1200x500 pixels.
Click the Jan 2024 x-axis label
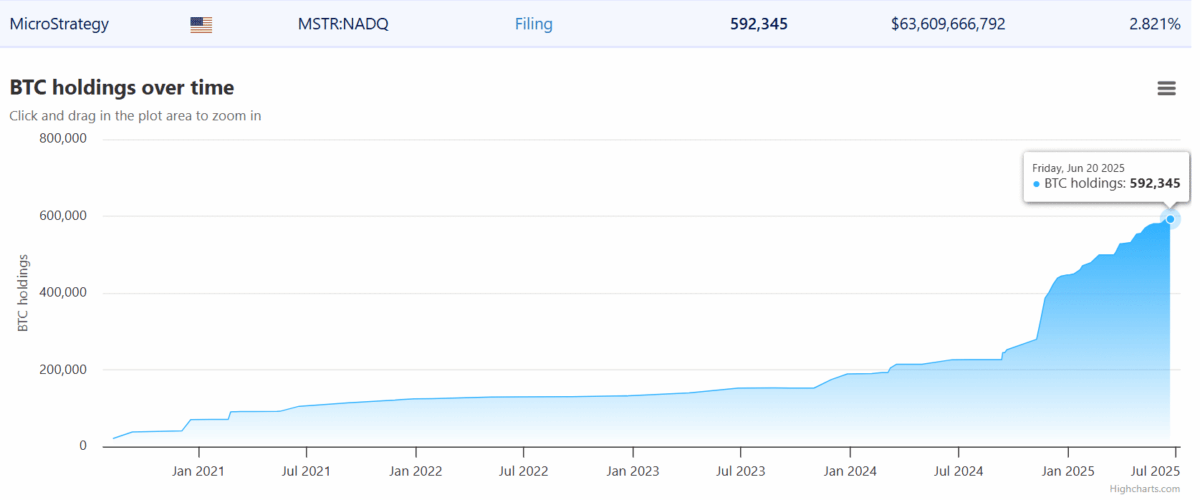click(x=849, y=470)
